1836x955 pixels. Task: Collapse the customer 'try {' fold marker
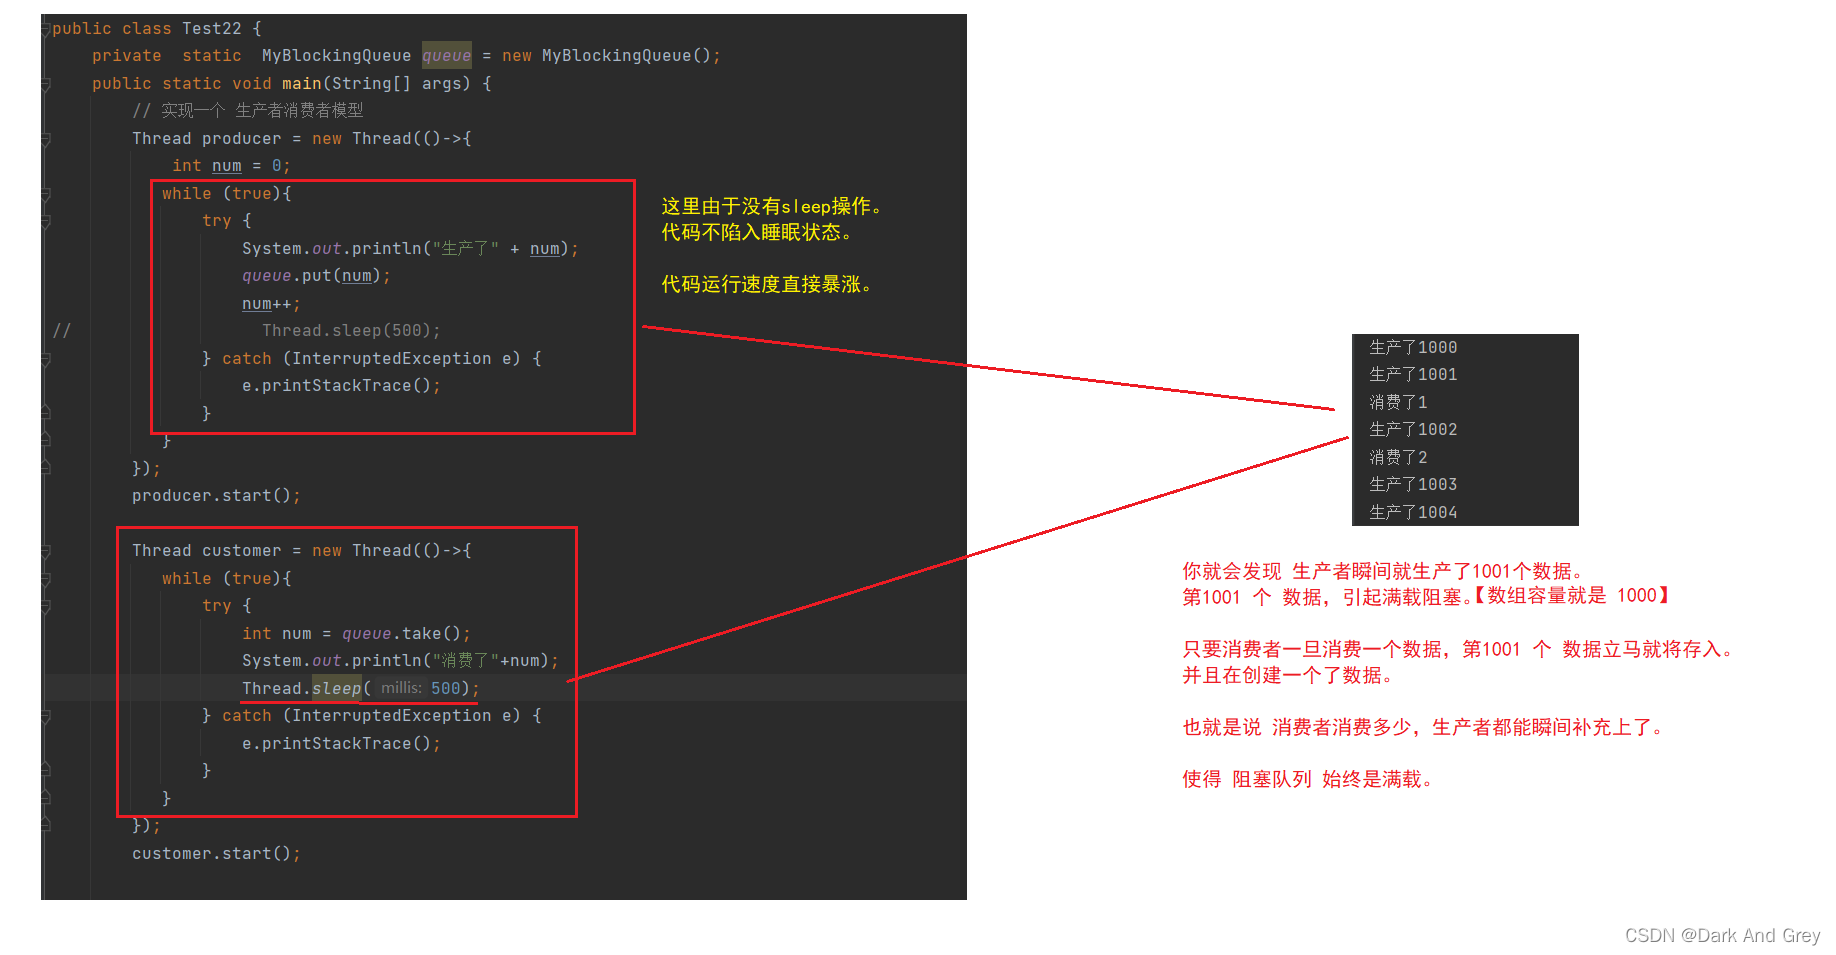tap(46, 607)
